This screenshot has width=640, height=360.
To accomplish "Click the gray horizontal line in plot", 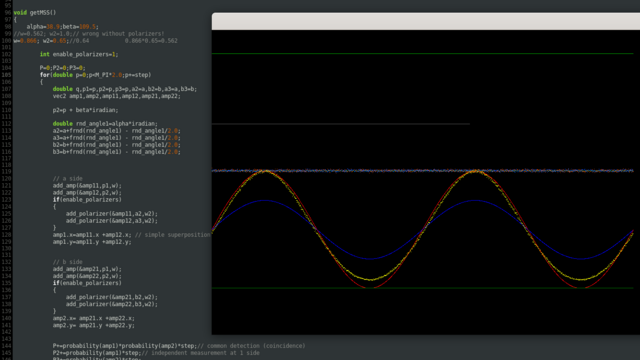I will click(340, 124).
